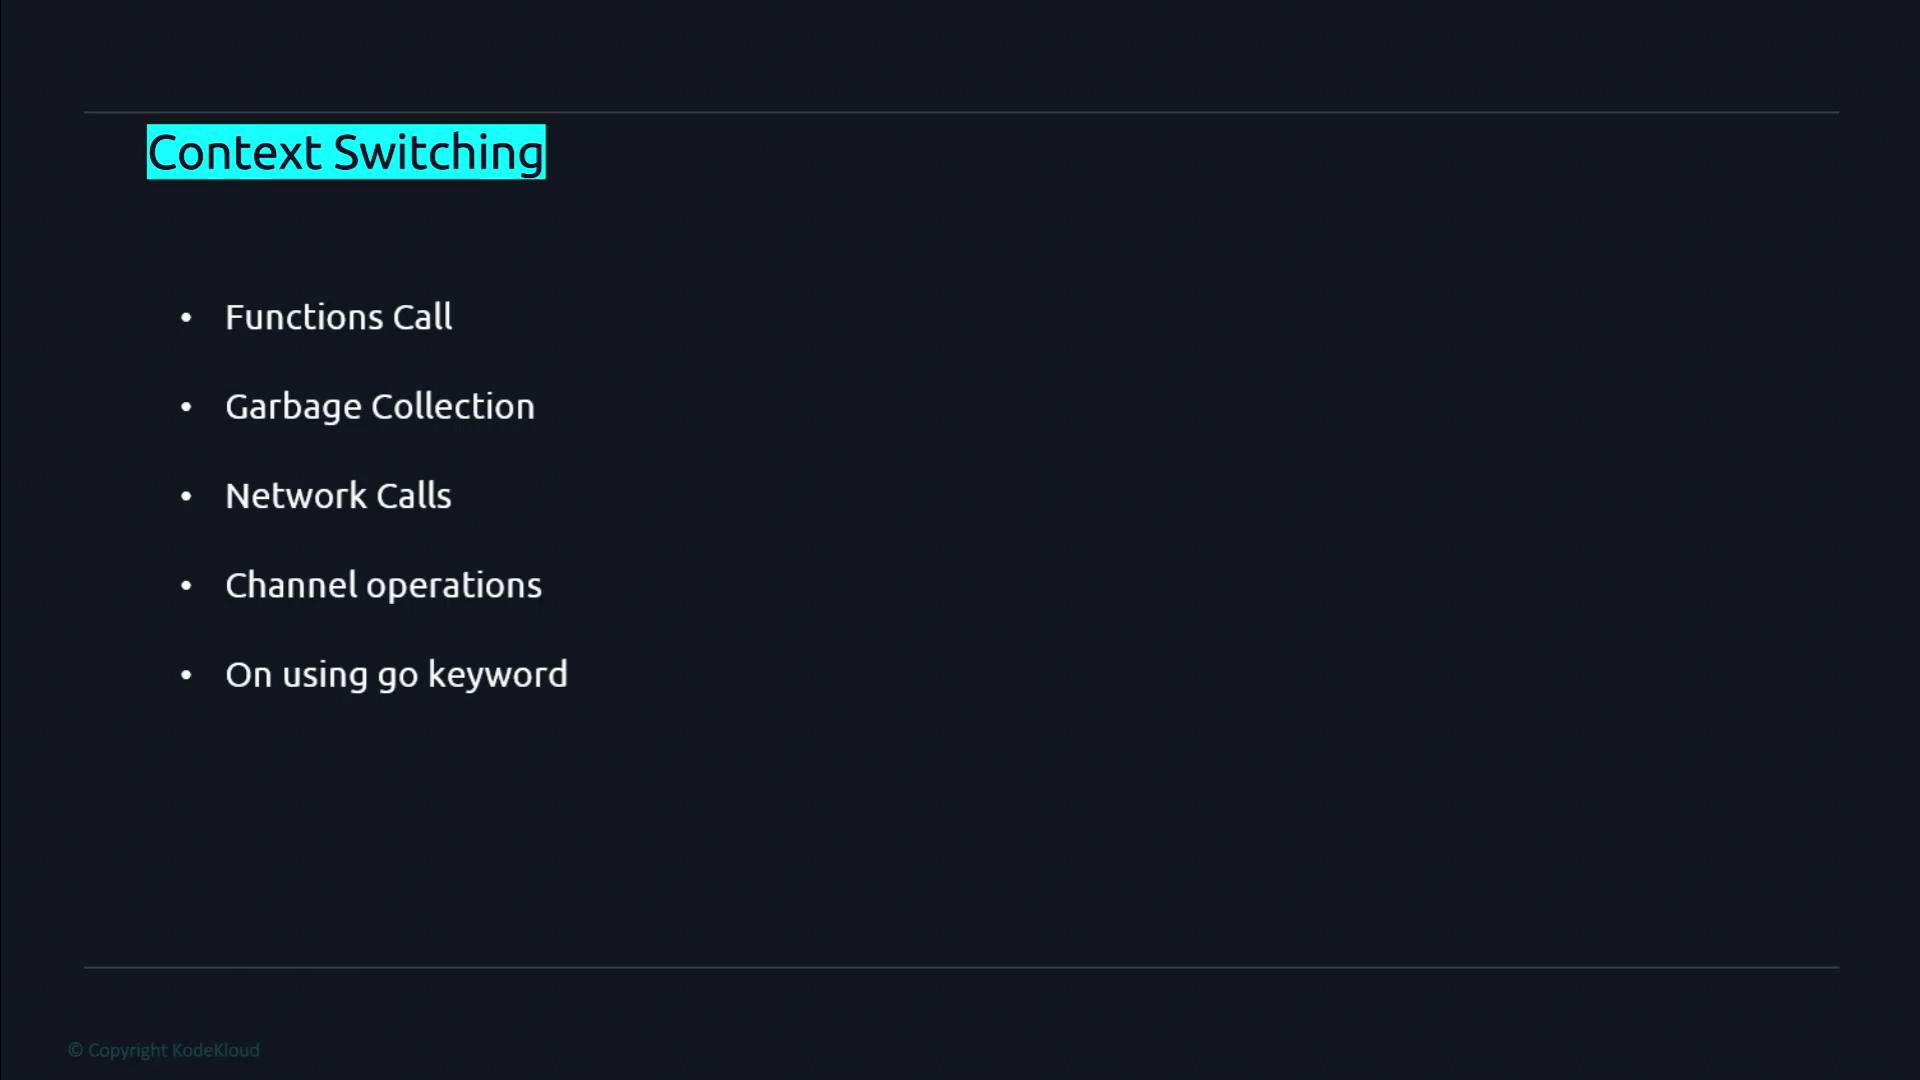The height and width of the screenshot is (1080, 1920).
Task: Click the bullet dot before Functions Call
Action: [x=186, y=318]
